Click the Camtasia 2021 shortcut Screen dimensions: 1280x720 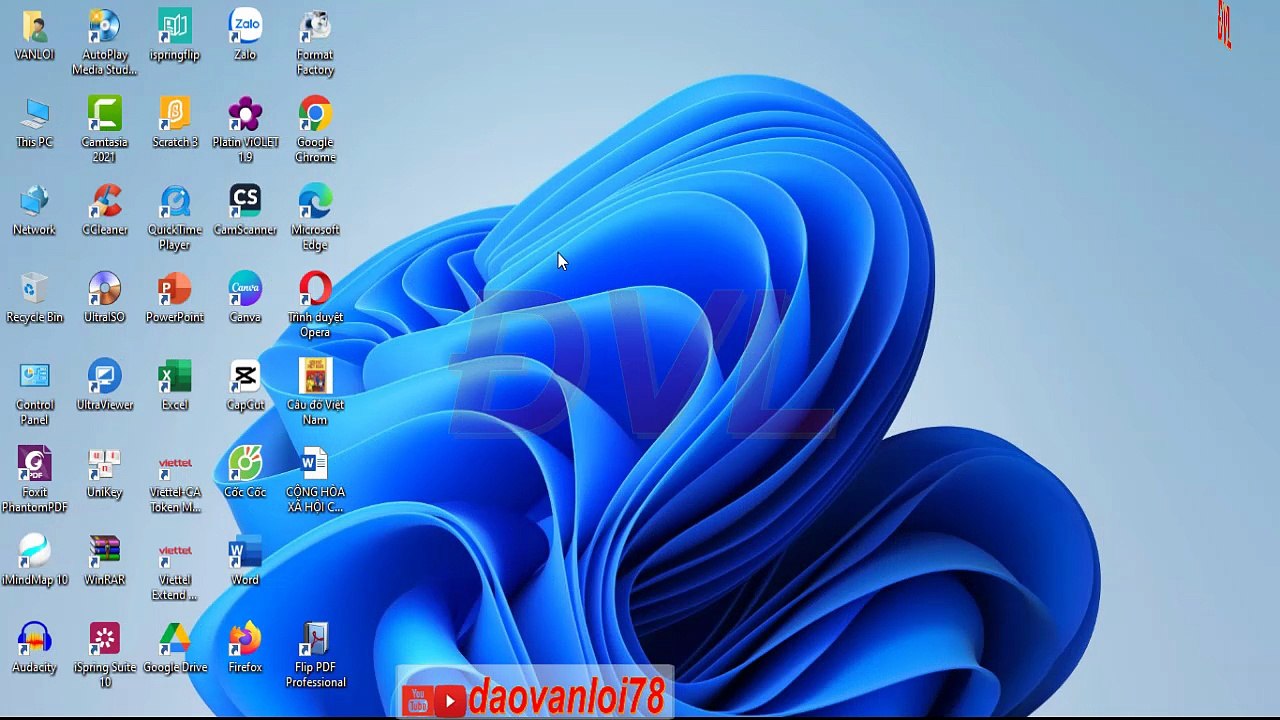point(104,115)
